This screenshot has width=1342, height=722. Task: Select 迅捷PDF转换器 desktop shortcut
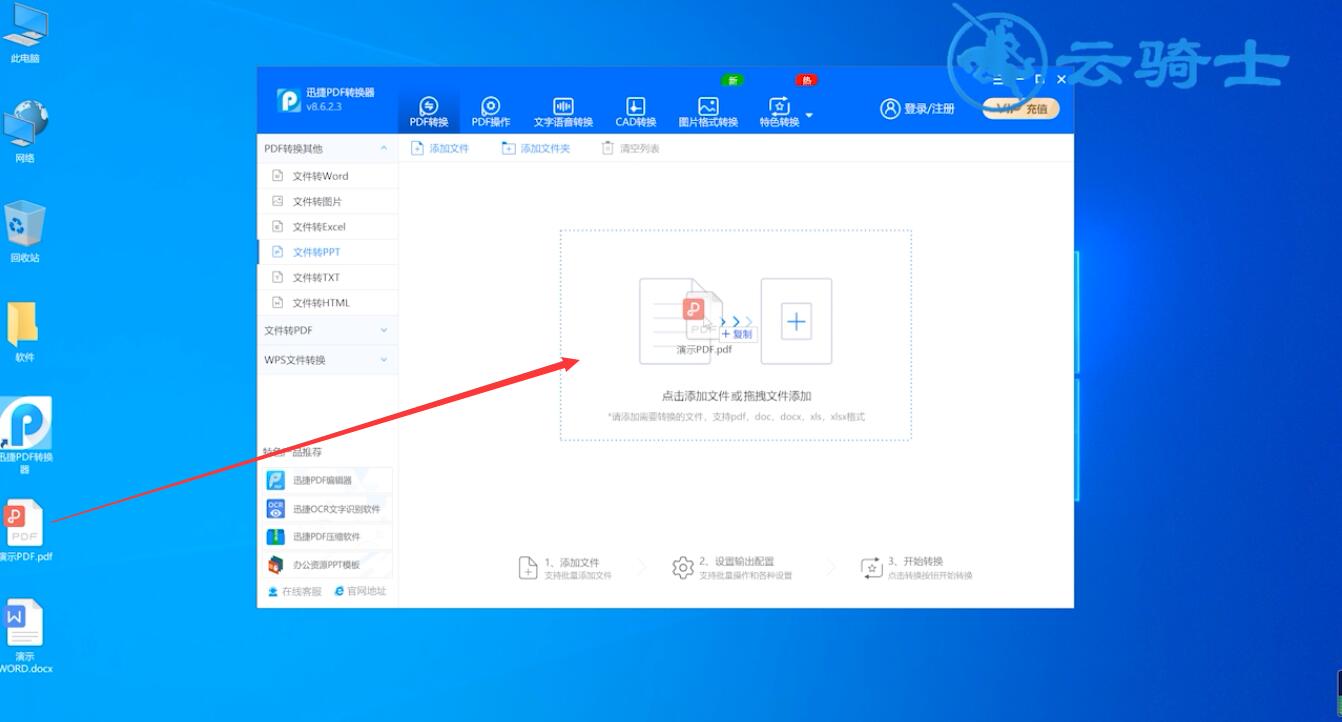coord(26,435)
